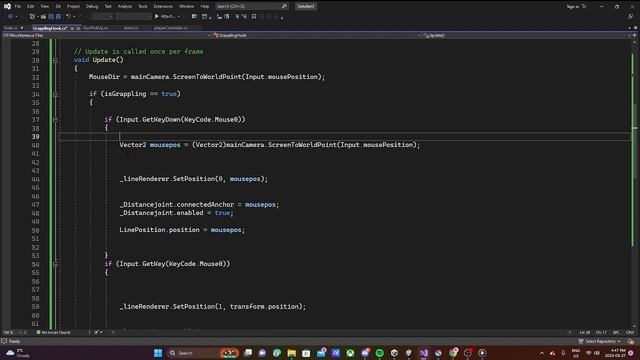The height and width of the screenshot is (360, 640).
Task: Click the Save All toolbar icon
Action: (58, 16)
